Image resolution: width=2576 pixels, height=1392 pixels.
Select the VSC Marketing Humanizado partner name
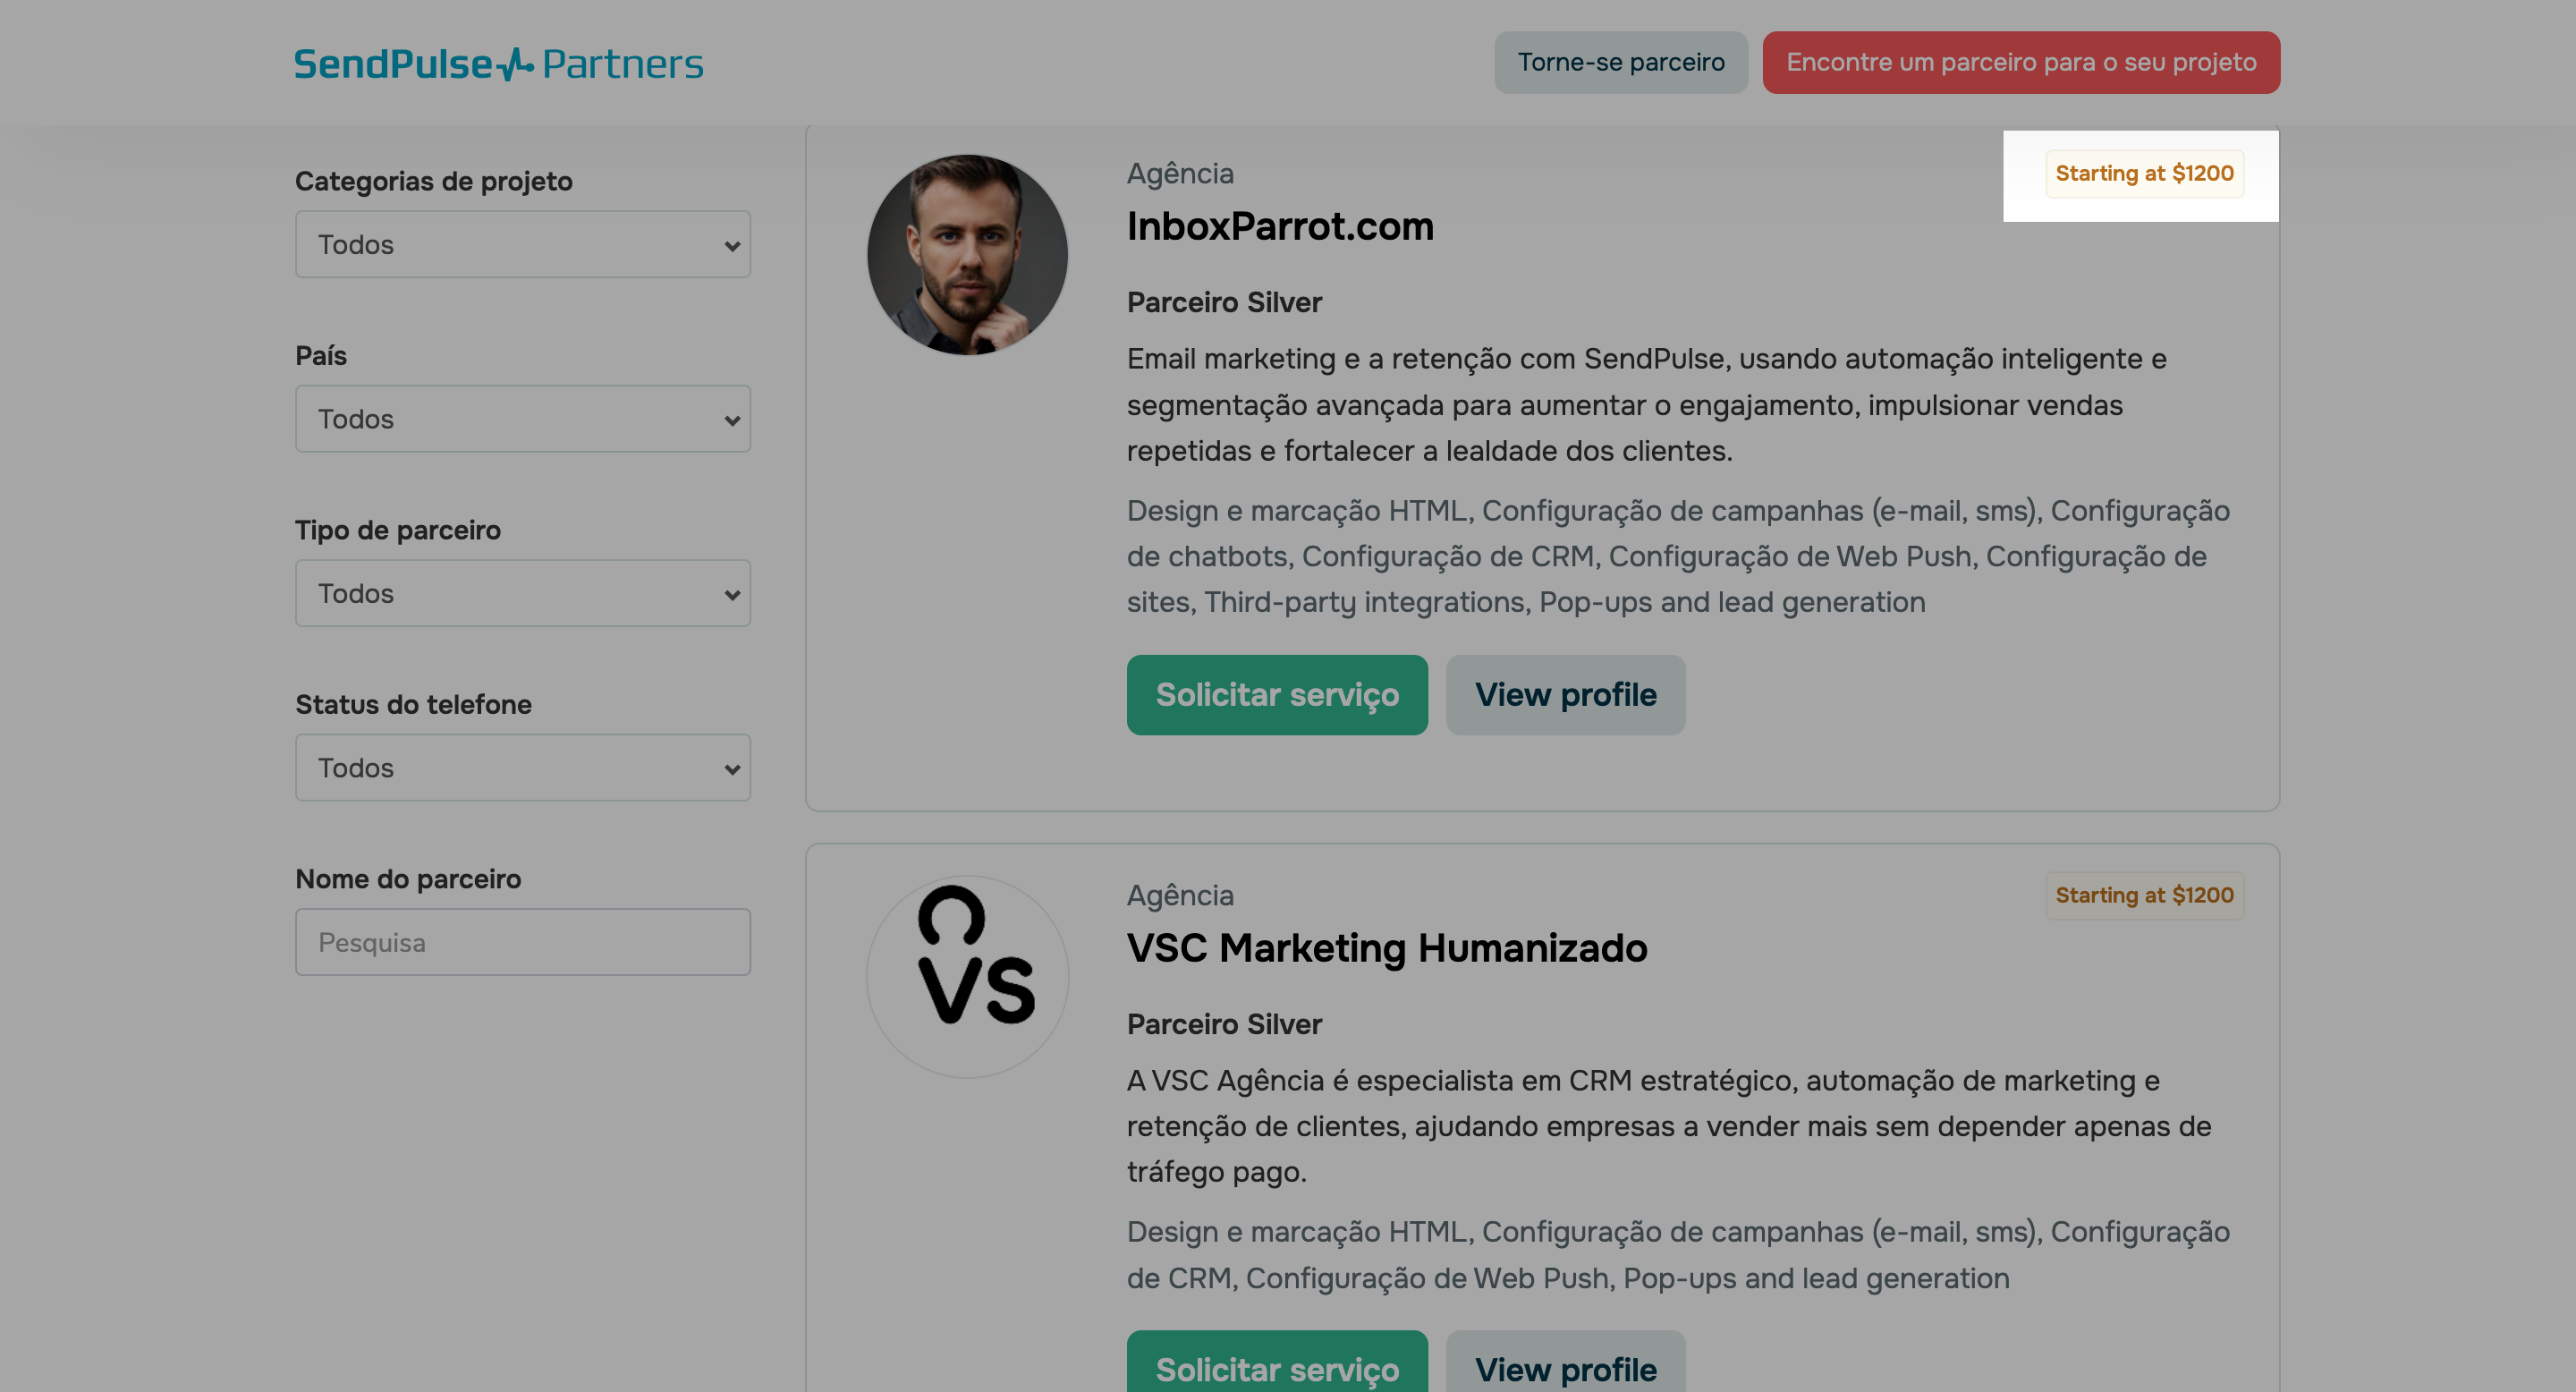pyautogui.click(x=1386, y=948)
